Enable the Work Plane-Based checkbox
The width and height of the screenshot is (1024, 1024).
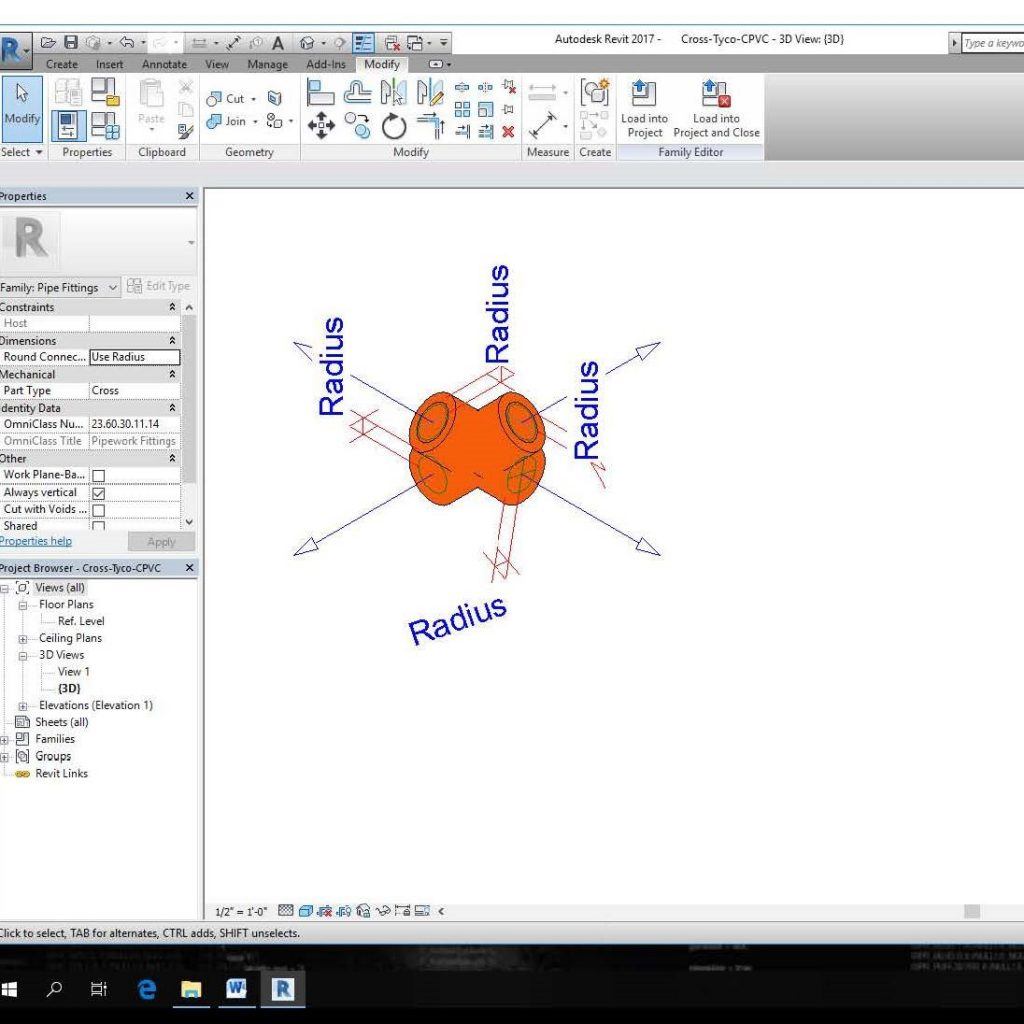(x=98, y=476)
